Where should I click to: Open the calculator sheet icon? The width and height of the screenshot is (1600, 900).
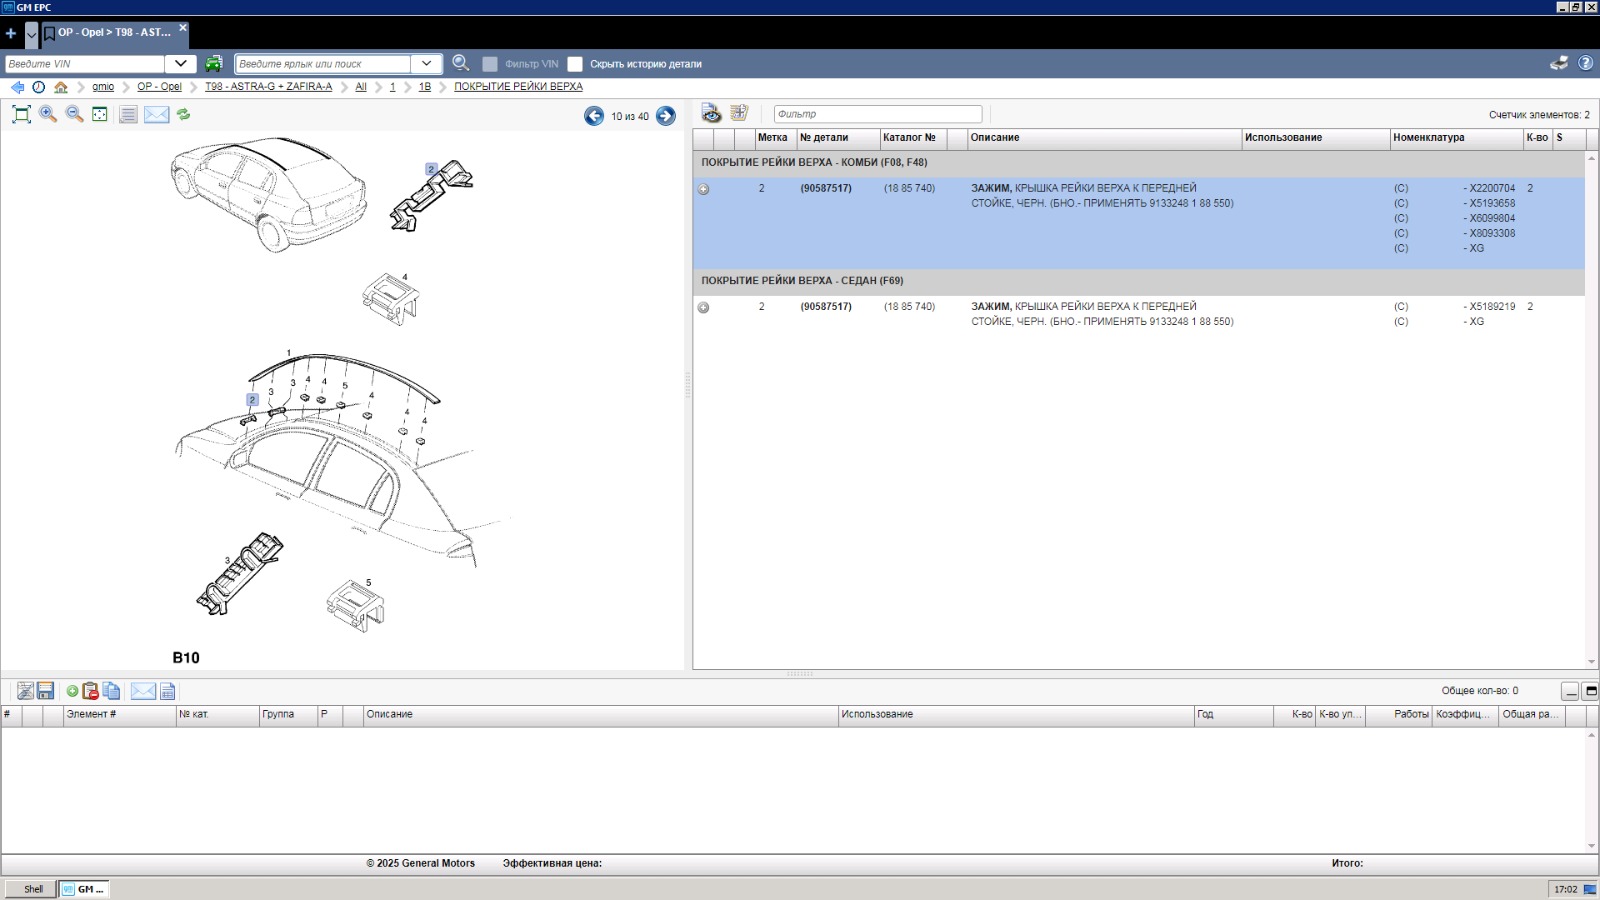168,691
